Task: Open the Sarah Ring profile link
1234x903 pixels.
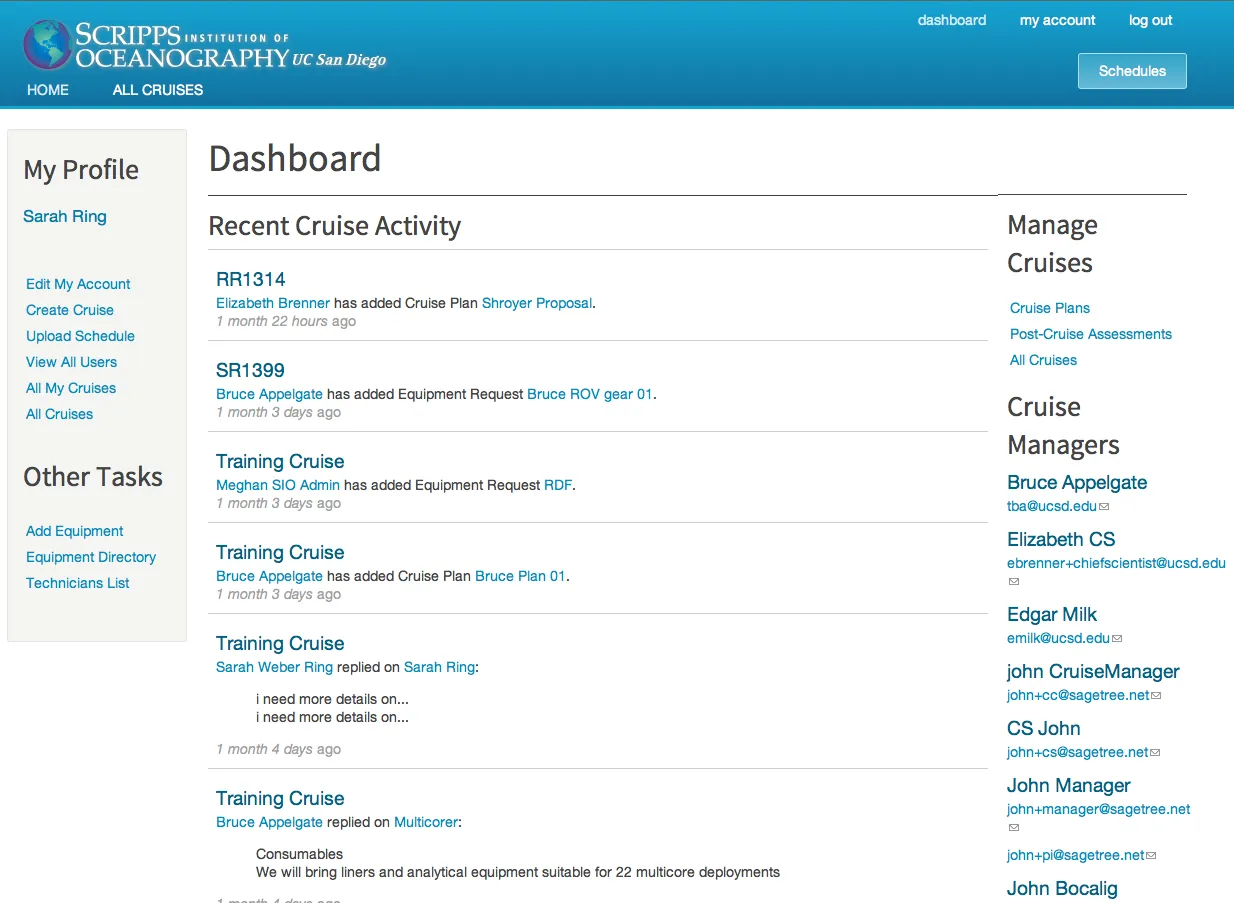Action: tap(65, 217)
